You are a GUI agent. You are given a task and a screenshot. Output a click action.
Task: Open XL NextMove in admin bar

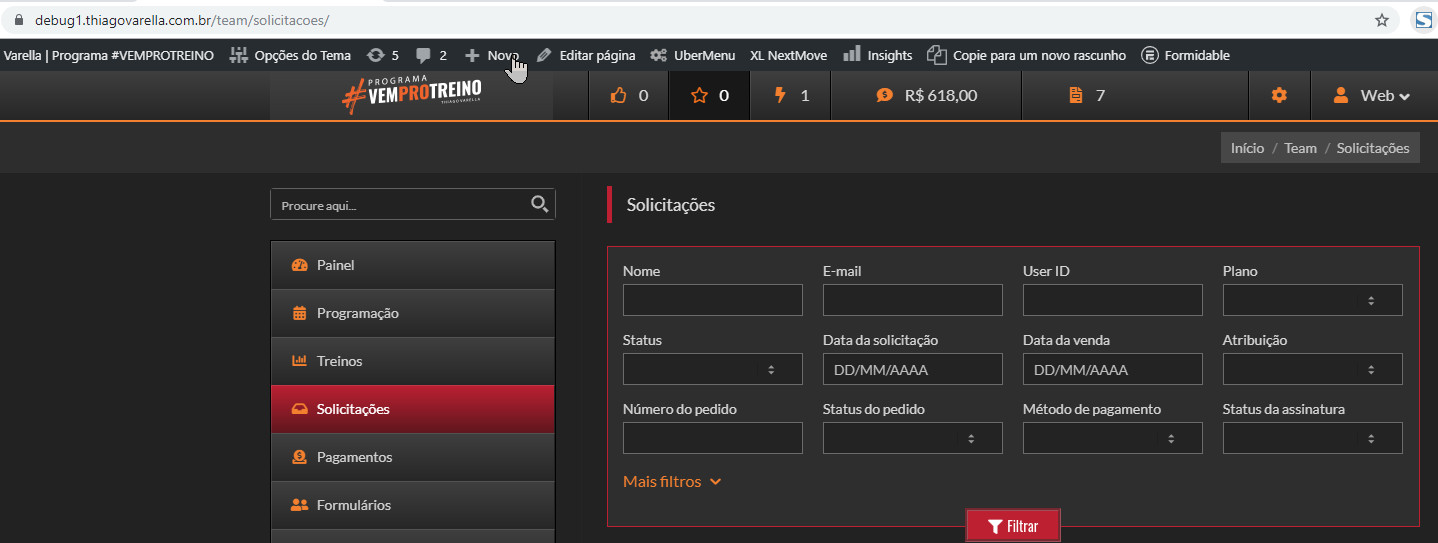[788, 55]
